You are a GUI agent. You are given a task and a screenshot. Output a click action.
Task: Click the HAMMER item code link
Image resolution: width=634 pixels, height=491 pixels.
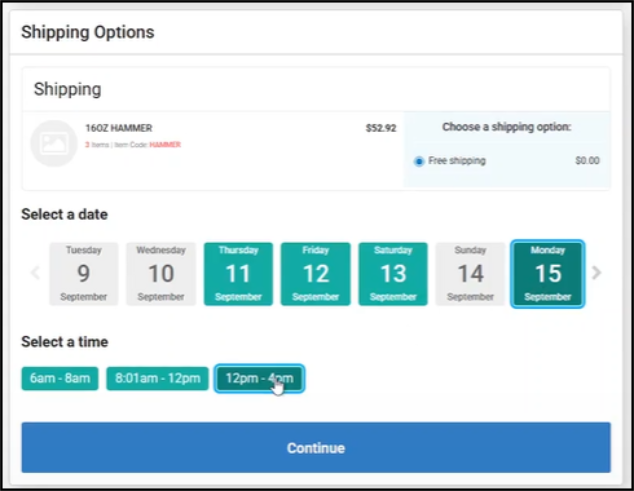click(165, 145)
